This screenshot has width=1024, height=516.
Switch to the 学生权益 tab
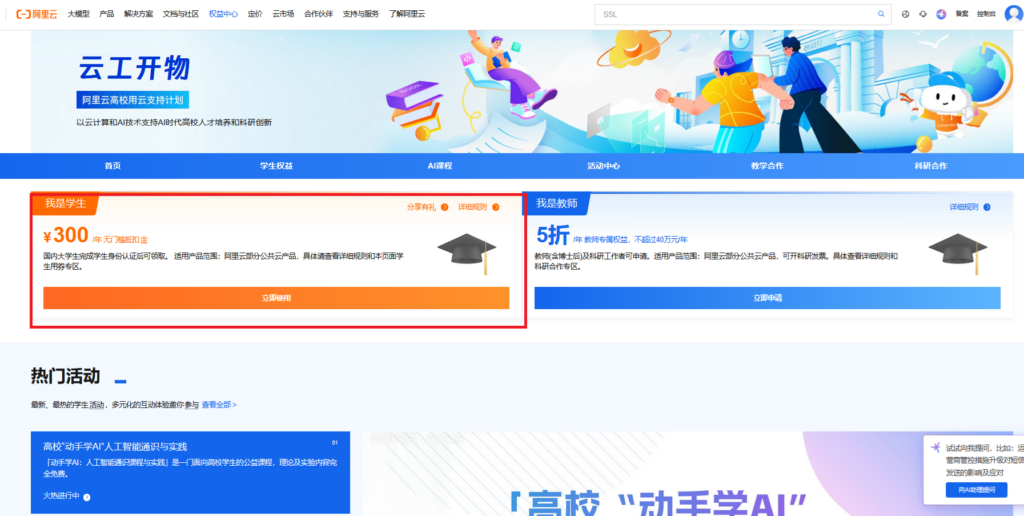[276, 166]
